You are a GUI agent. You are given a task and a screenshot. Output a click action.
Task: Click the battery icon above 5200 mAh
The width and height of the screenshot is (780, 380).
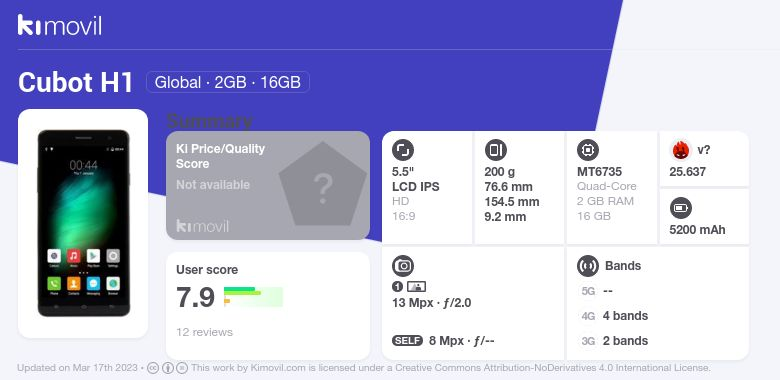[681, 208]
